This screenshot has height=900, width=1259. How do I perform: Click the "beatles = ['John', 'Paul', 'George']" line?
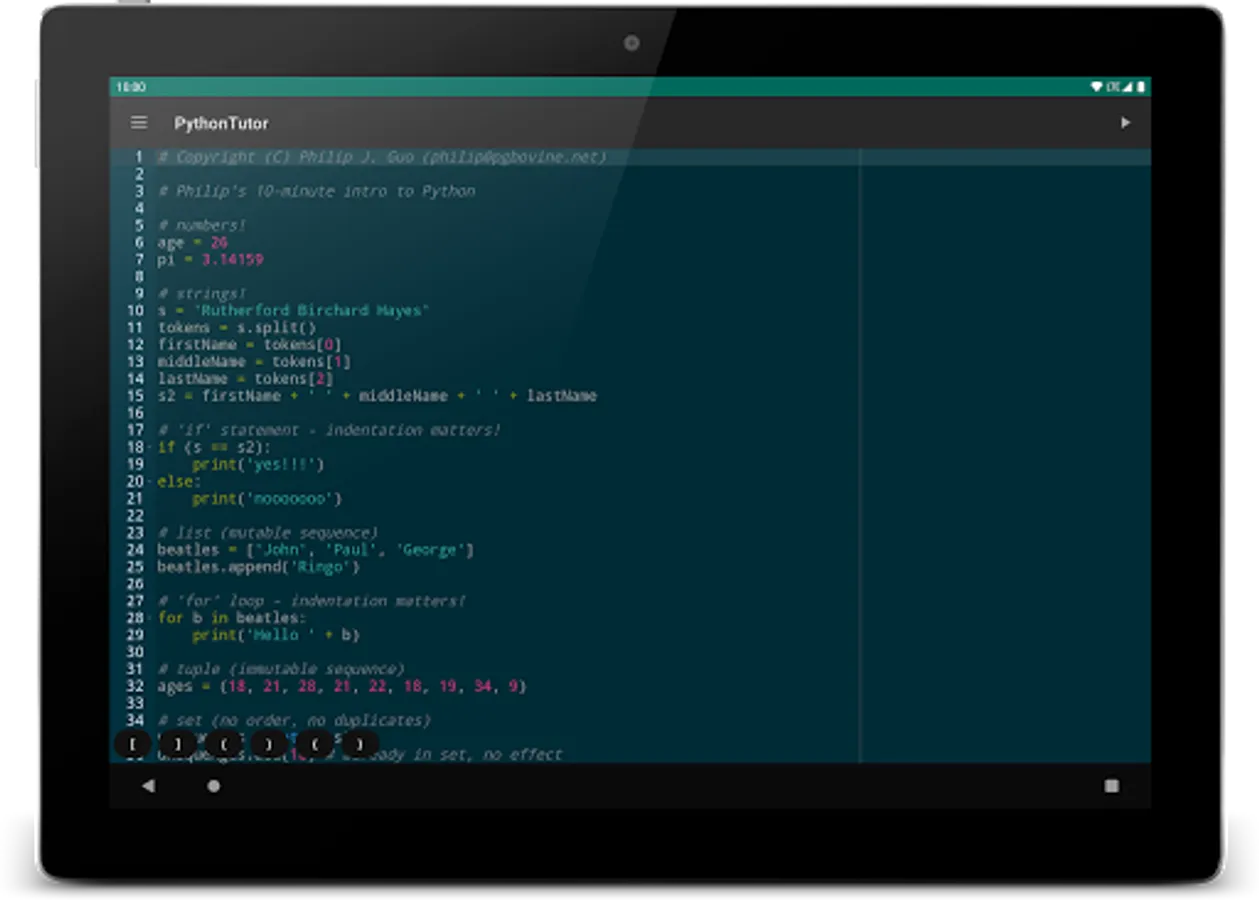pyautogui.click(x=316, y=549)
